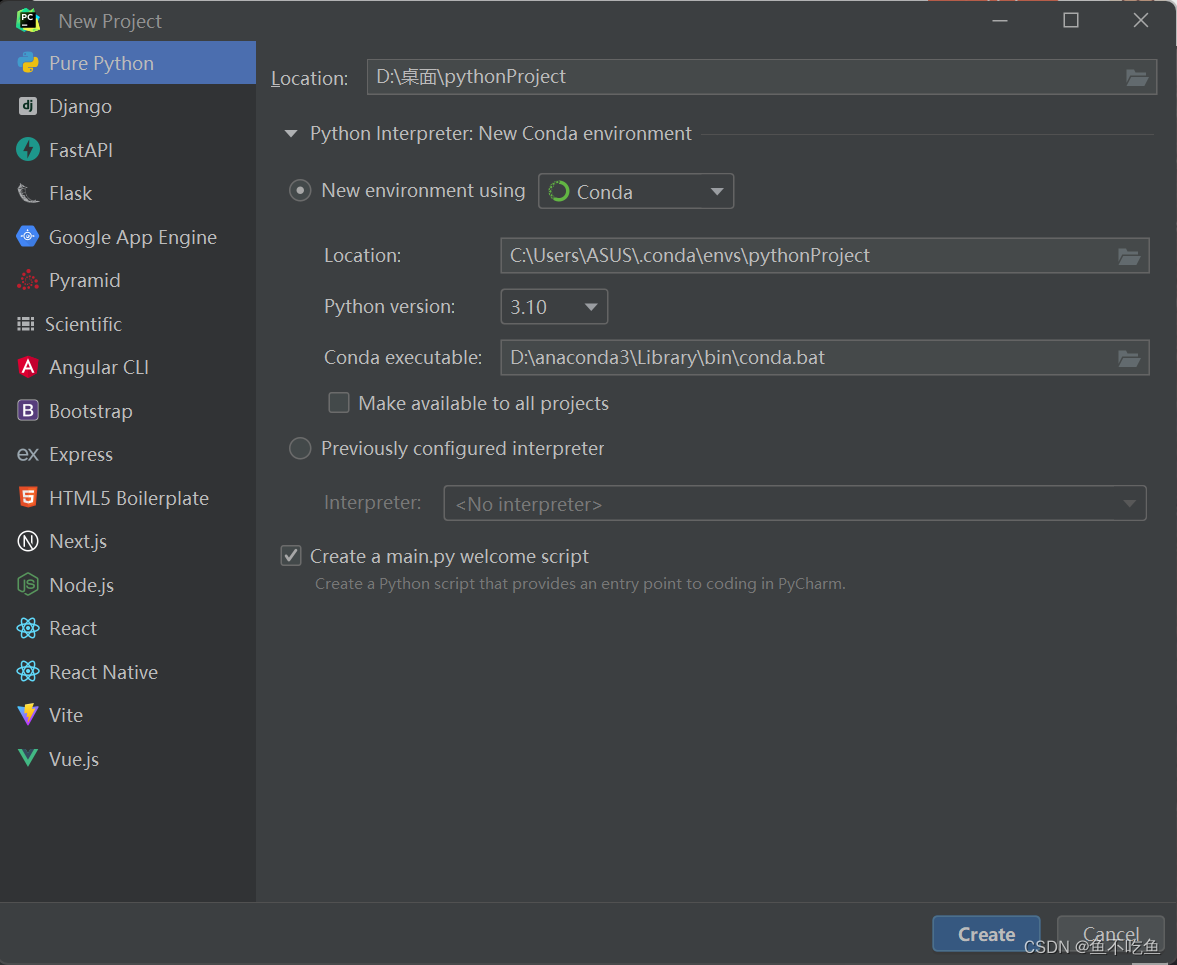1177x965 pixels.
Task: Select Pyramid project type
Action: point(128,281)
